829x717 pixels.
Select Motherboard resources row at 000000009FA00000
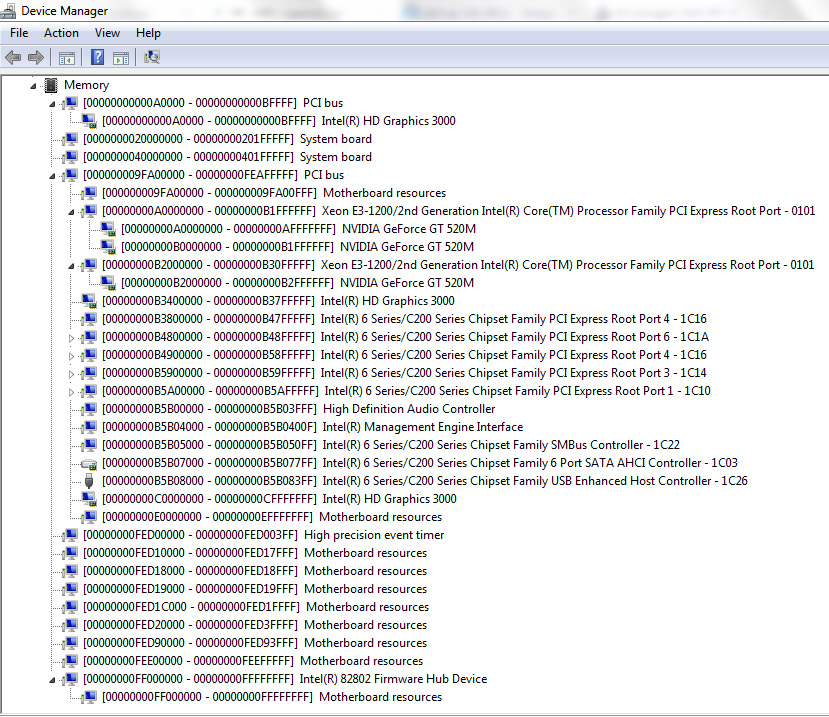274,193
